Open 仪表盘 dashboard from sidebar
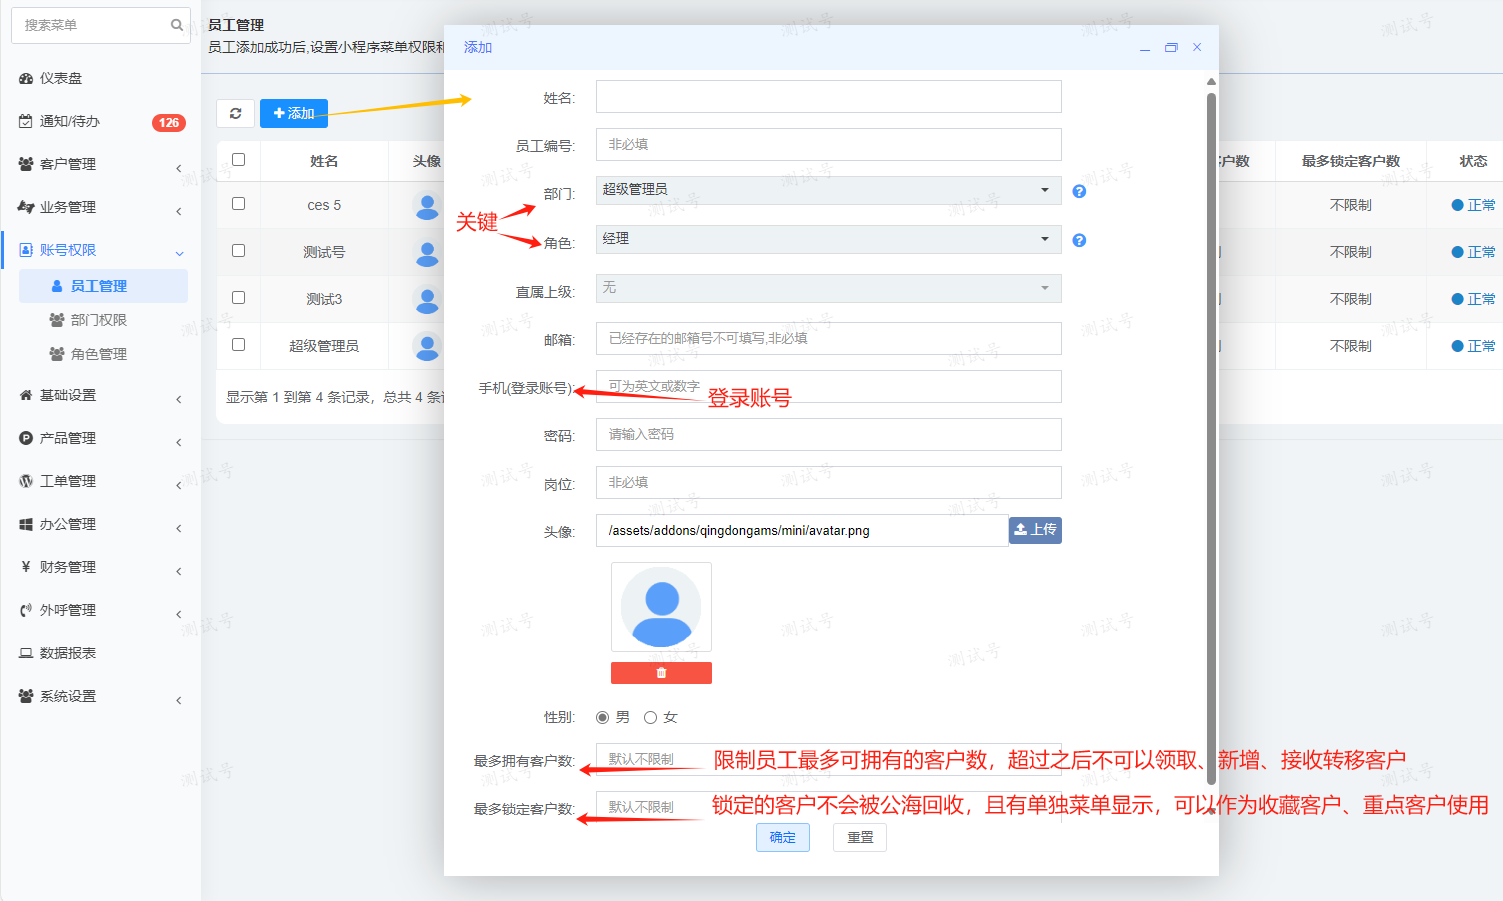 tap(61, 78)
